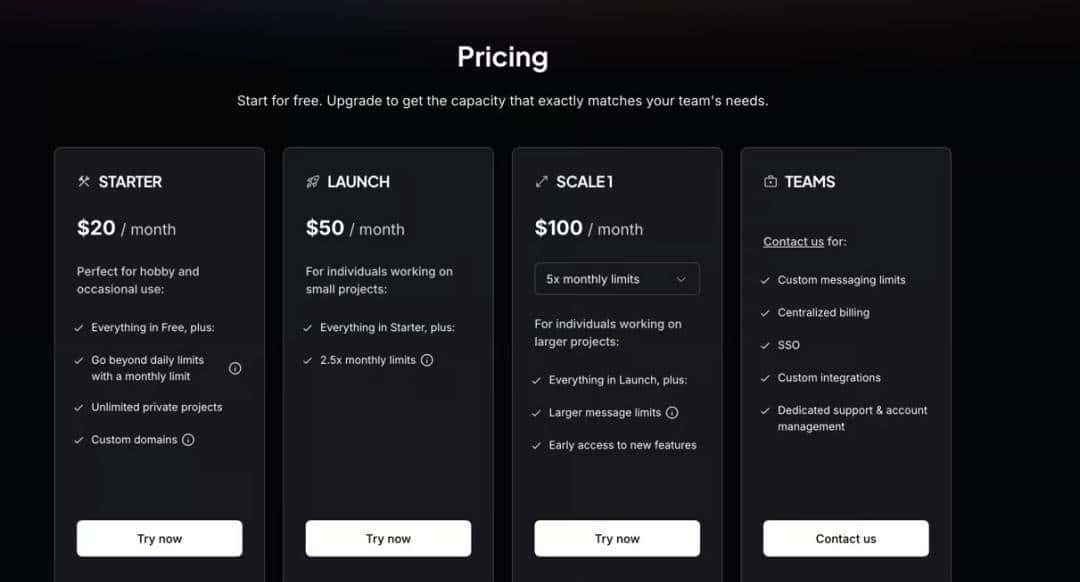This screenshot has width=1080, height=582.
Task: Click info icon next to 2.5x monthly limits
Action: pos(427,360)
